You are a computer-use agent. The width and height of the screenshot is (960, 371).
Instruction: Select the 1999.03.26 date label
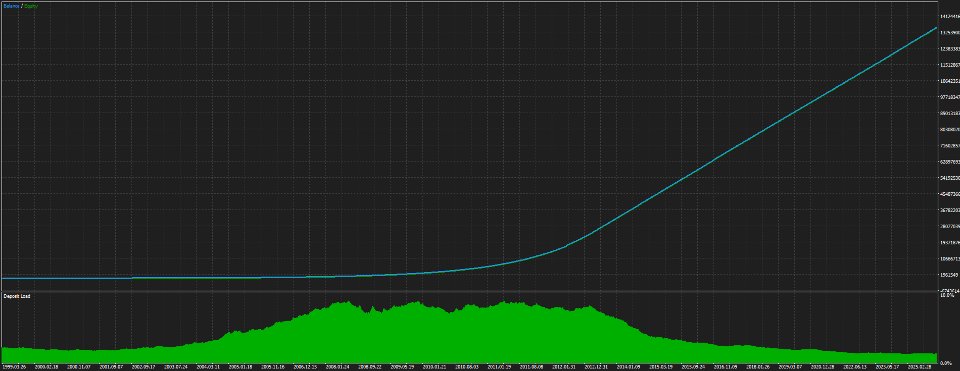point(14,367)
